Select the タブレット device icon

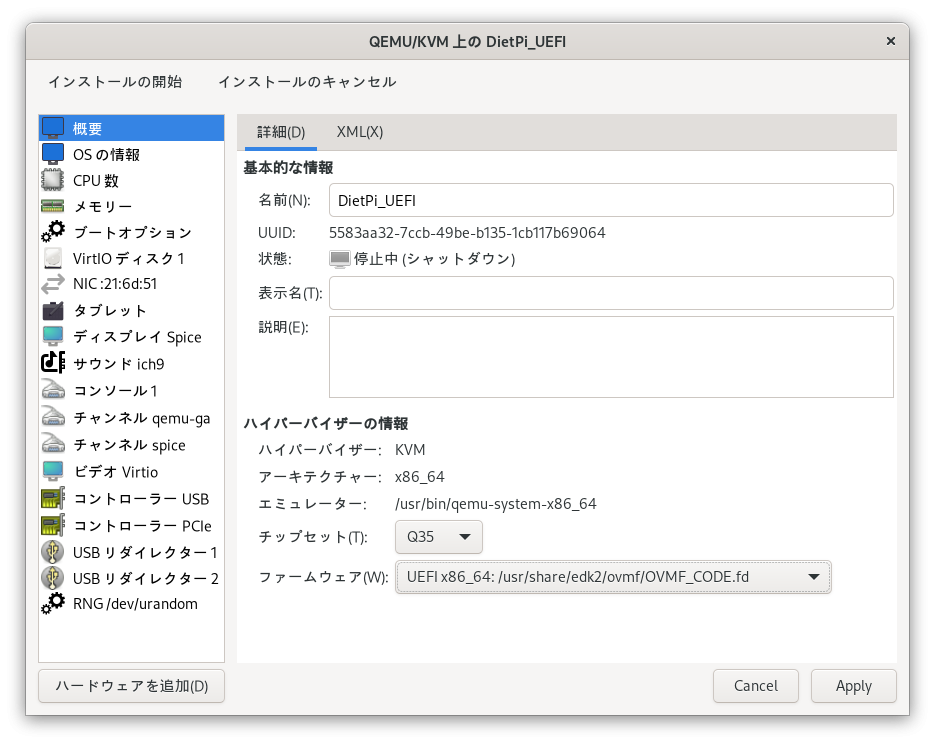(x=53, y=311)
